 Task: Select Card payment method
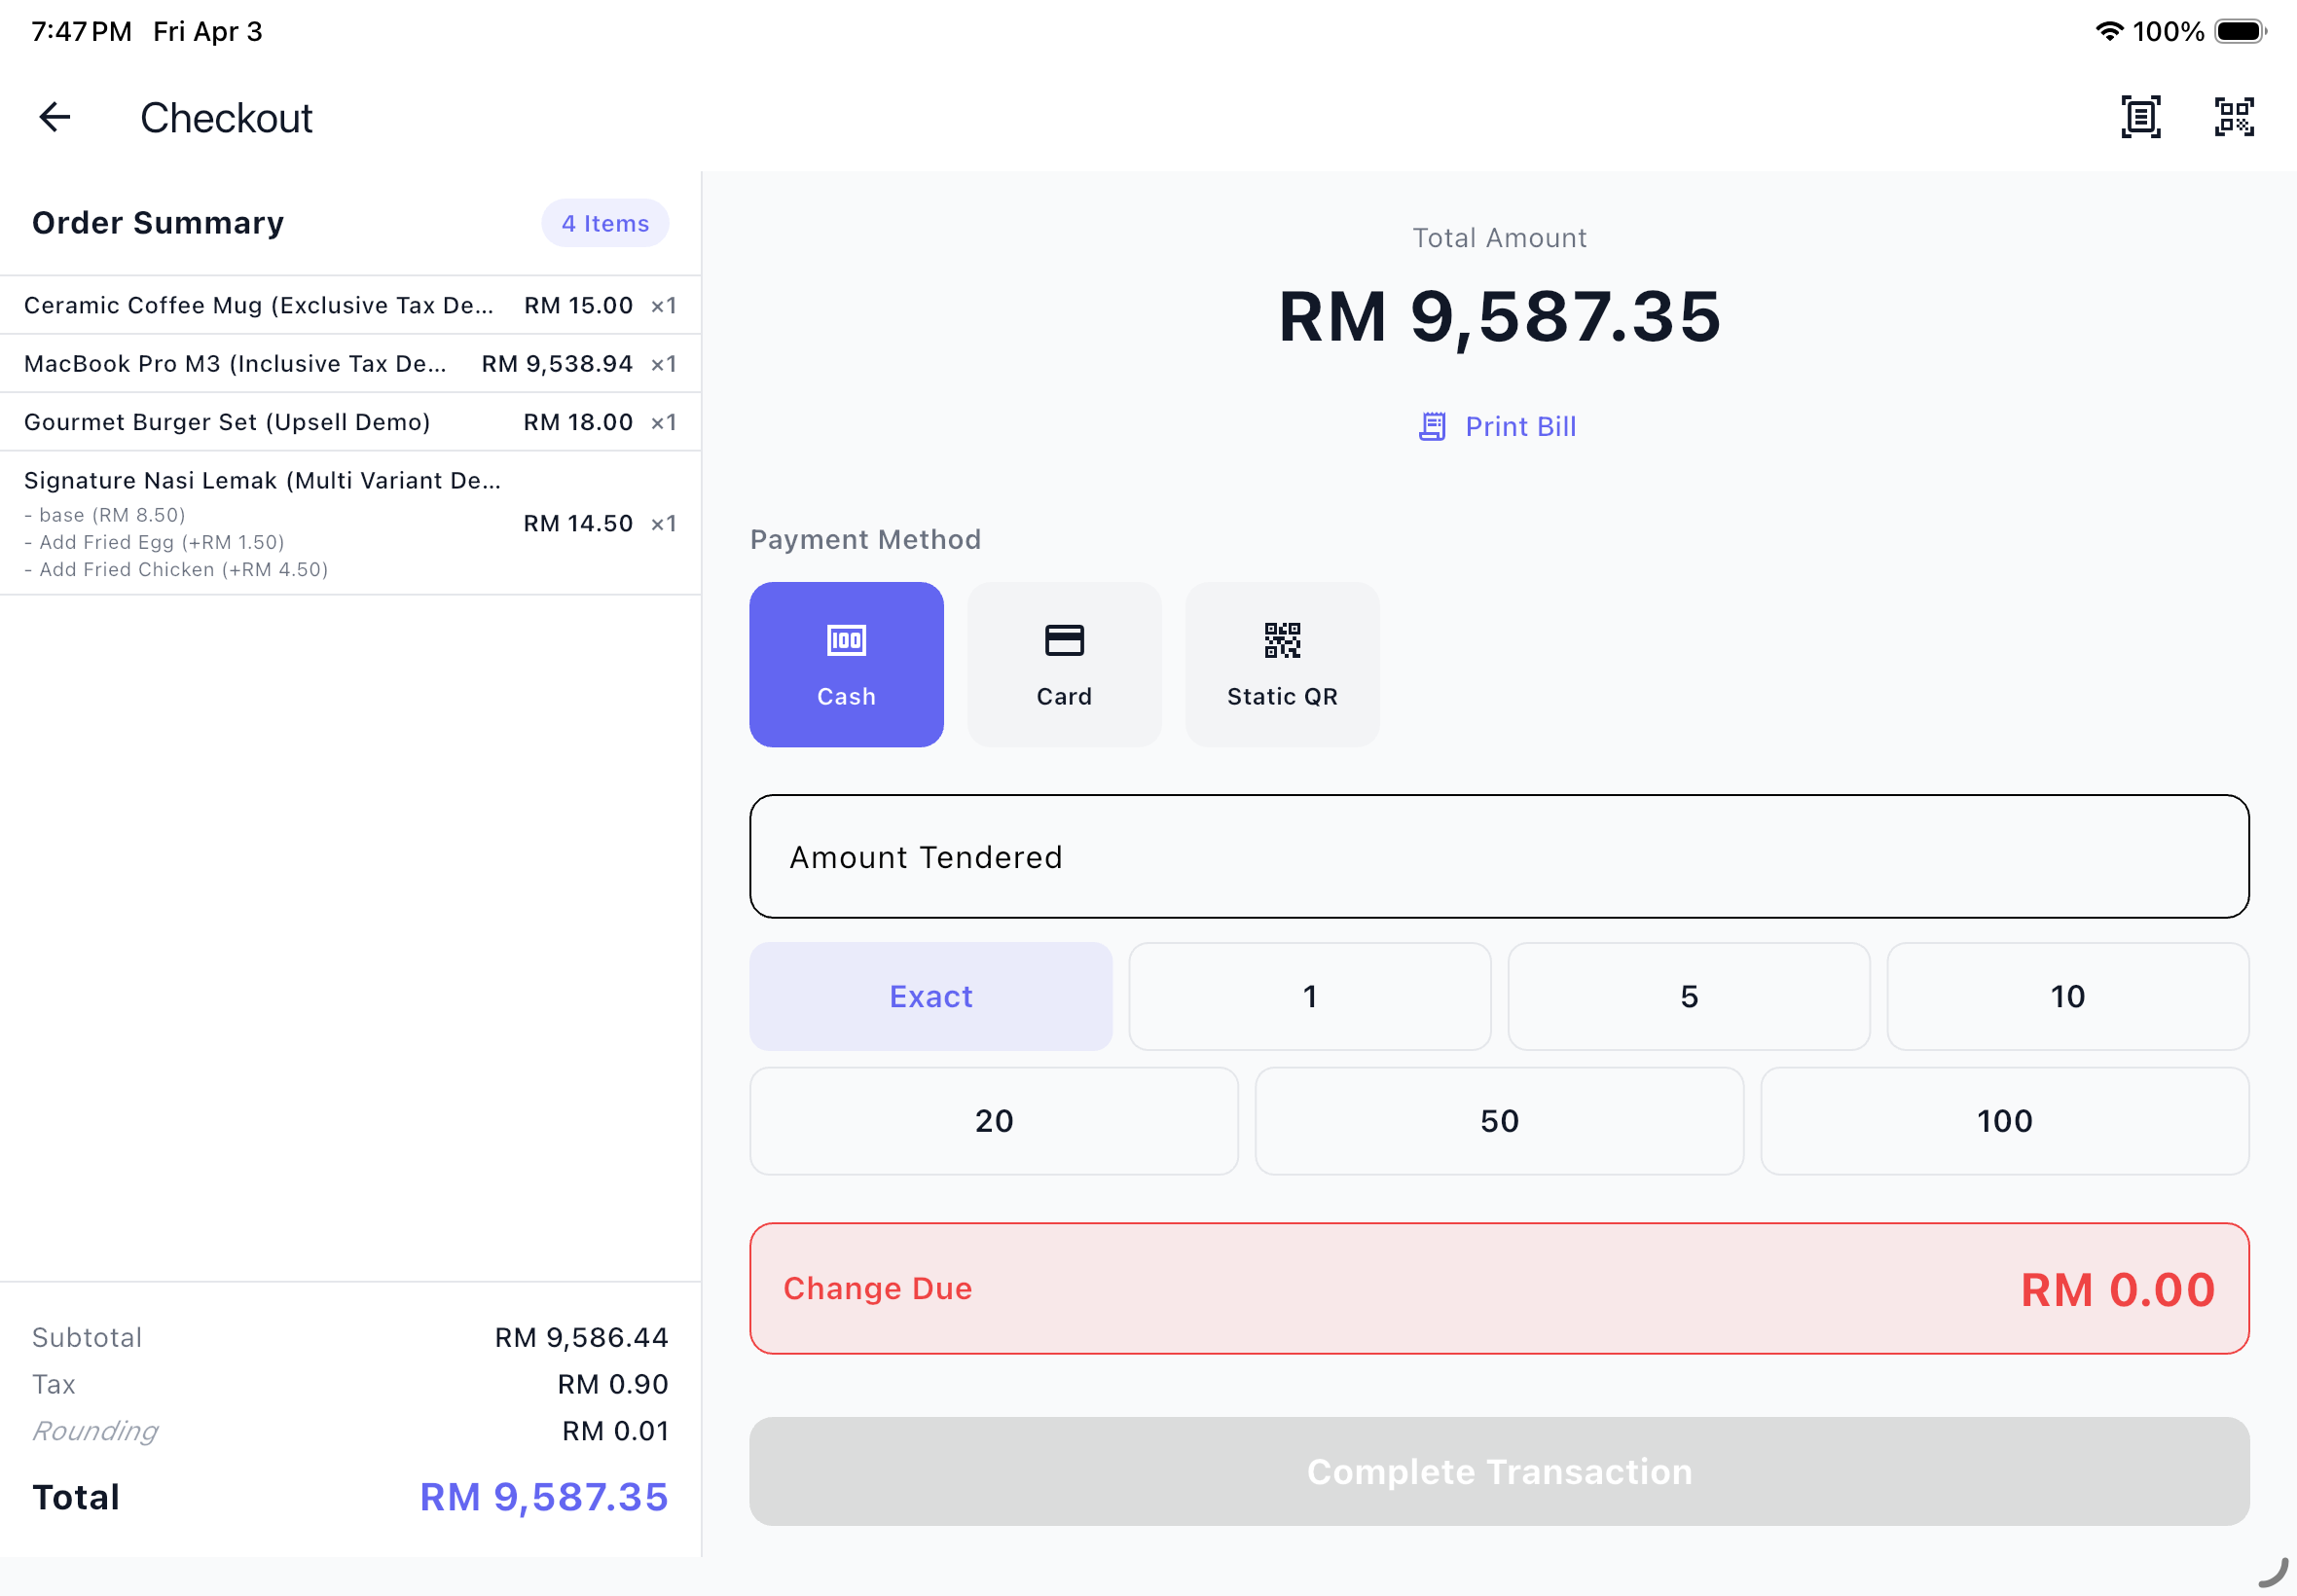[x=1064, y=664]
